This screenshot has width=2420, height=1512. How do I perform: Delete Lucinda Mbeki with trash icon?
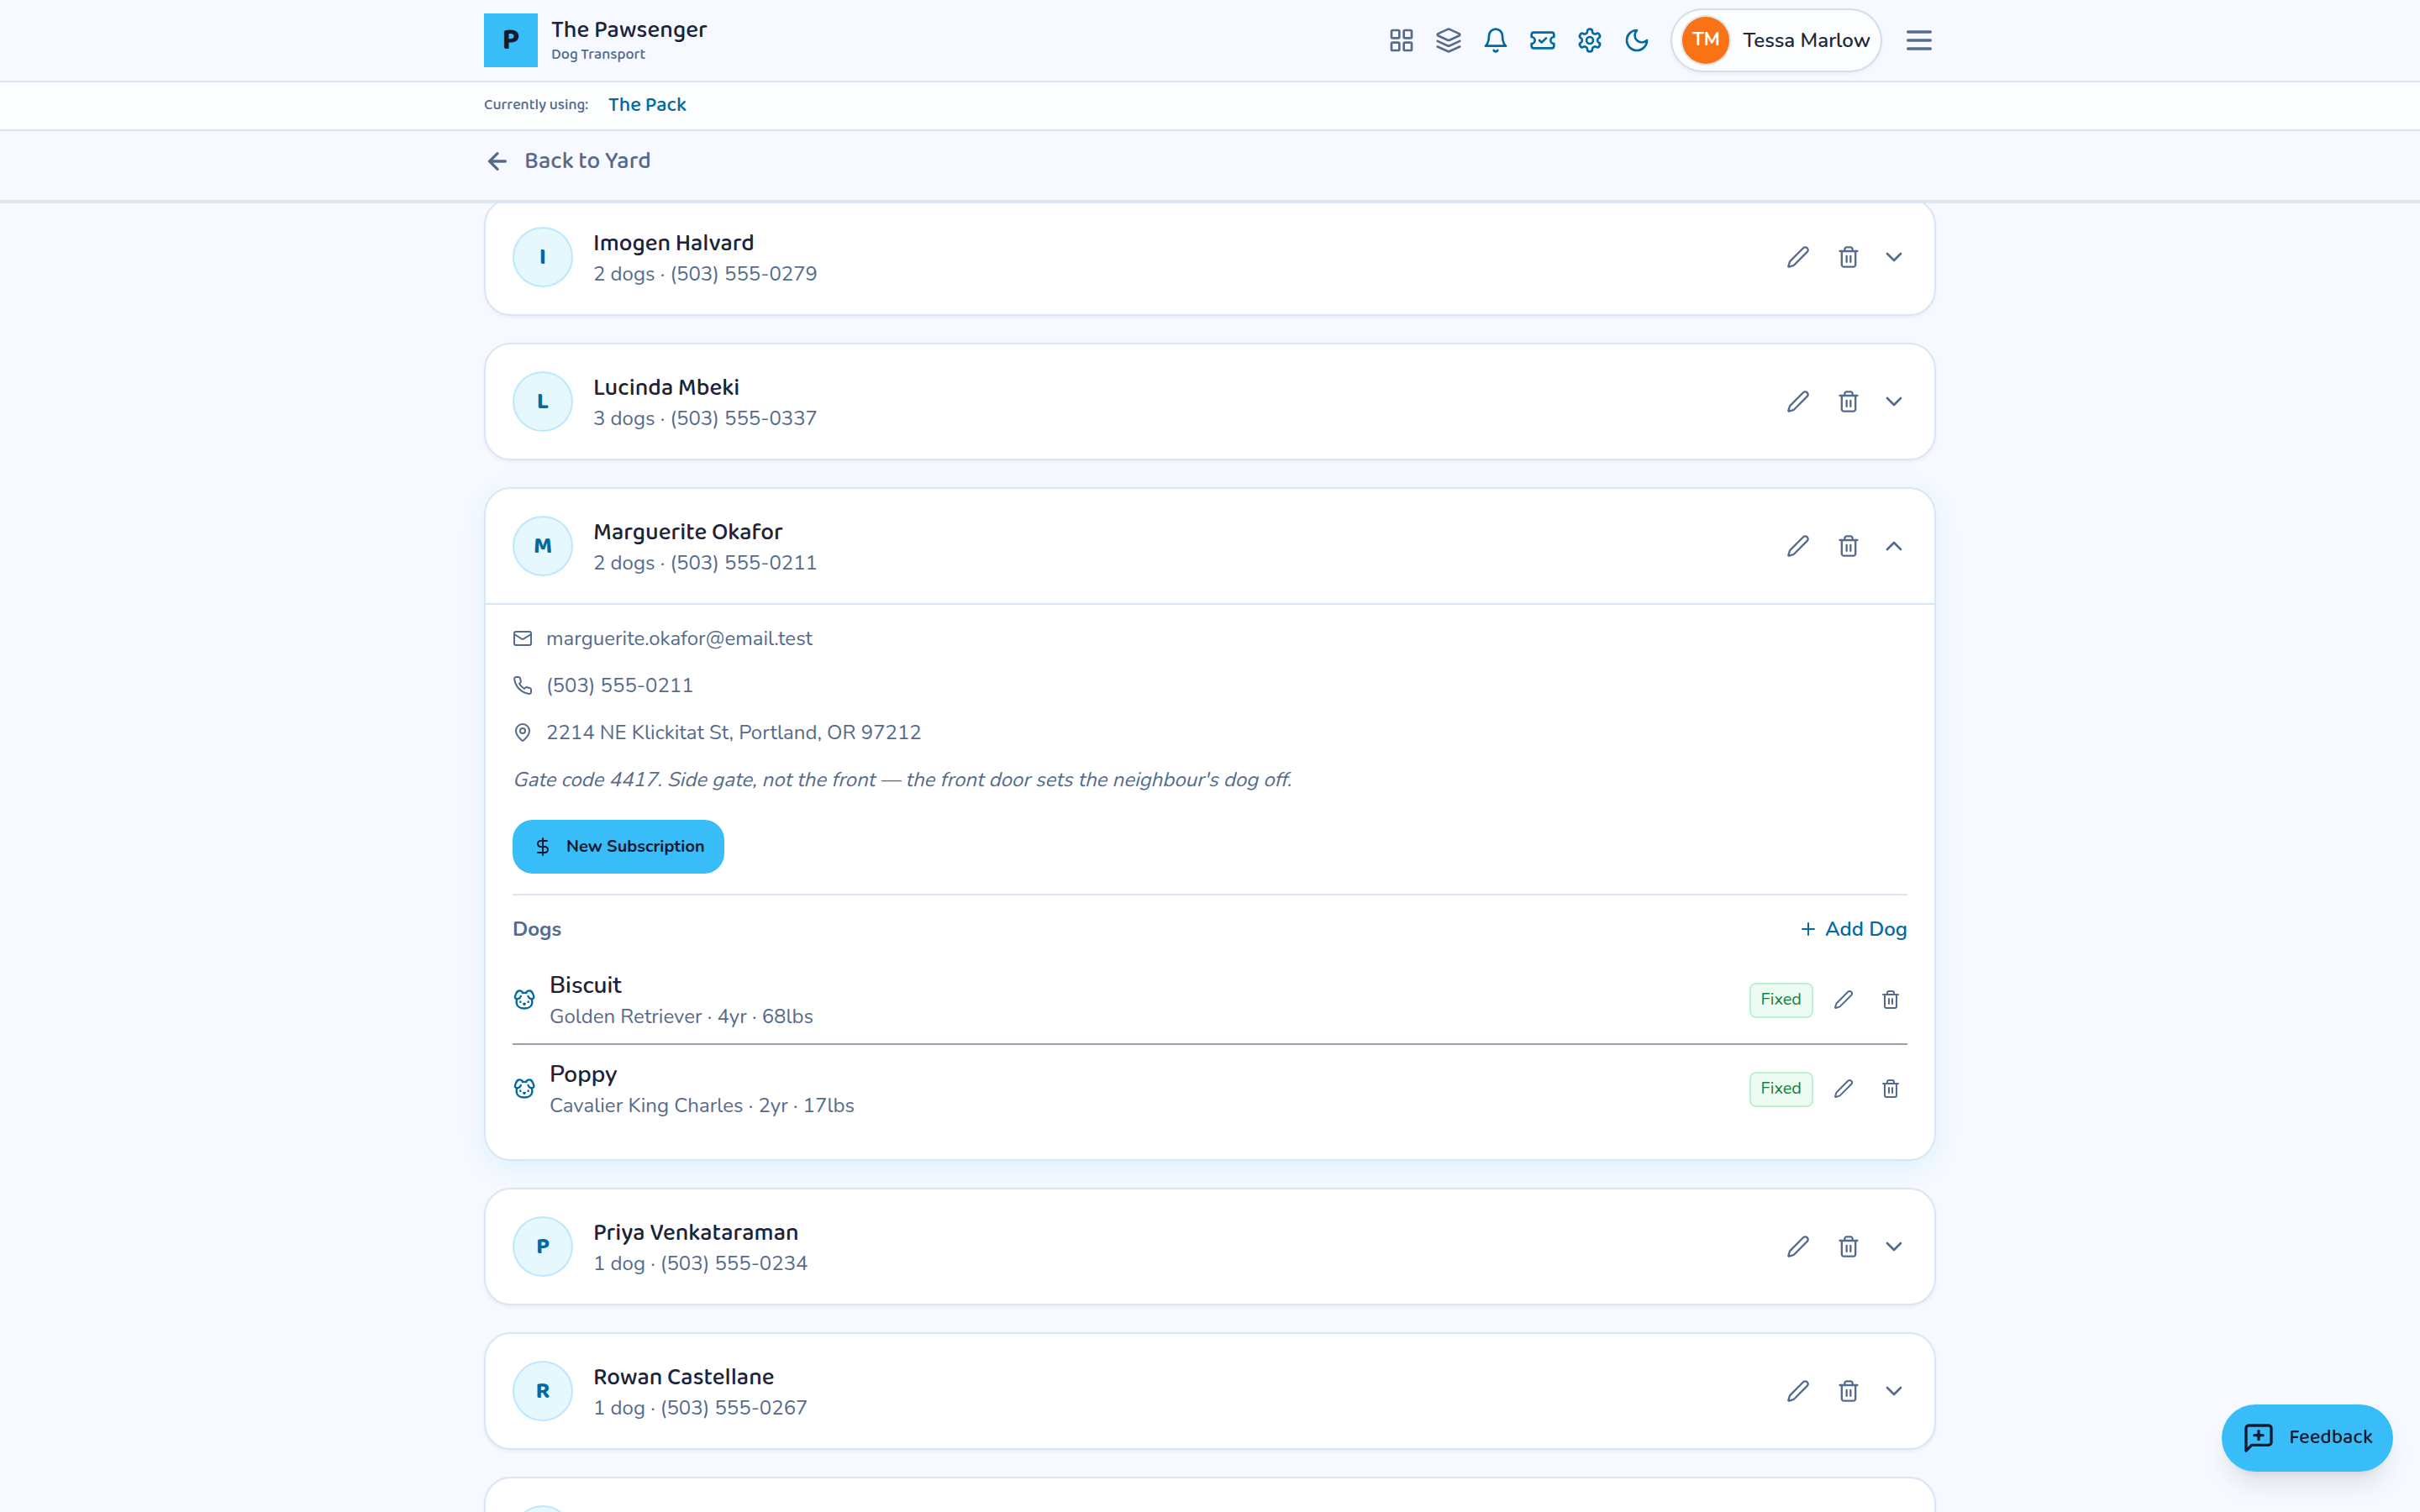(1848, 402)
